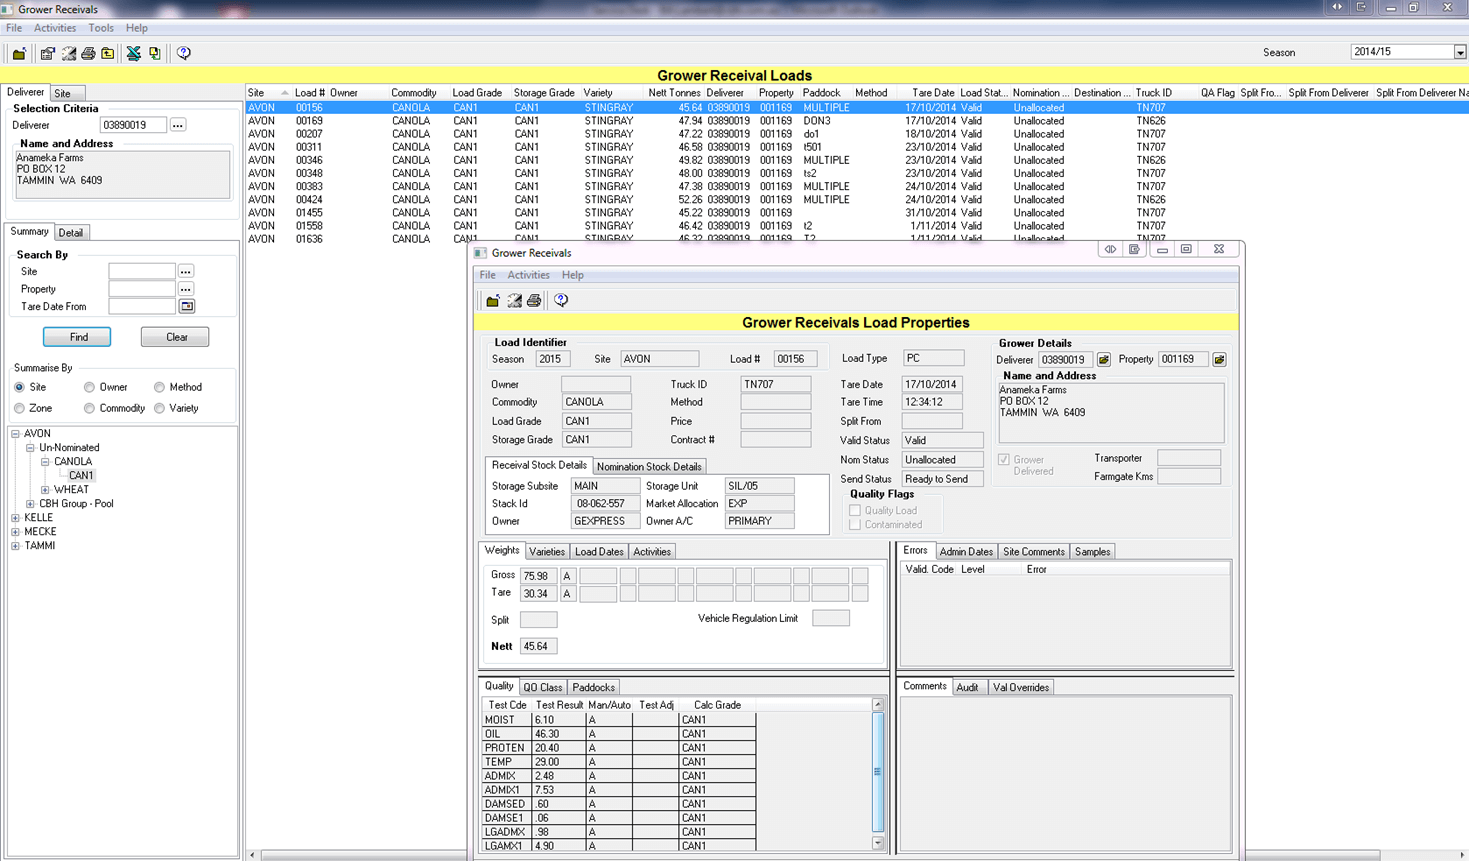Select the Owner summarise radio button
This screenshot has width=1469, height=861.
89,387
